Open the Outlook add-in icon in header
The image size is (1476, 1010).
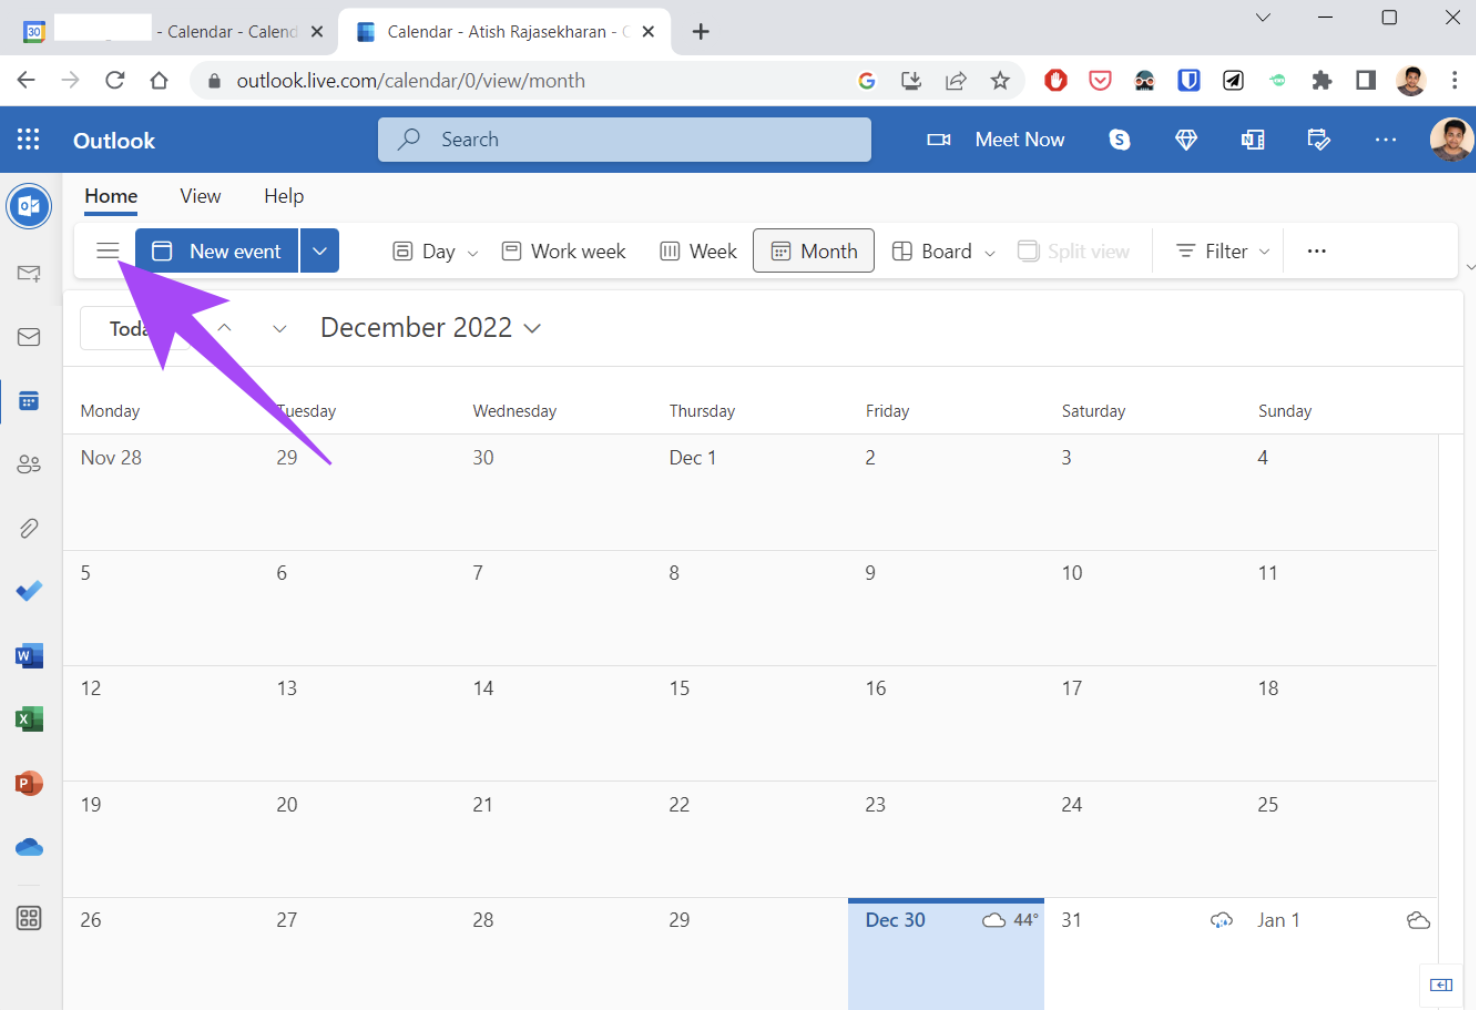point(1252,139)
